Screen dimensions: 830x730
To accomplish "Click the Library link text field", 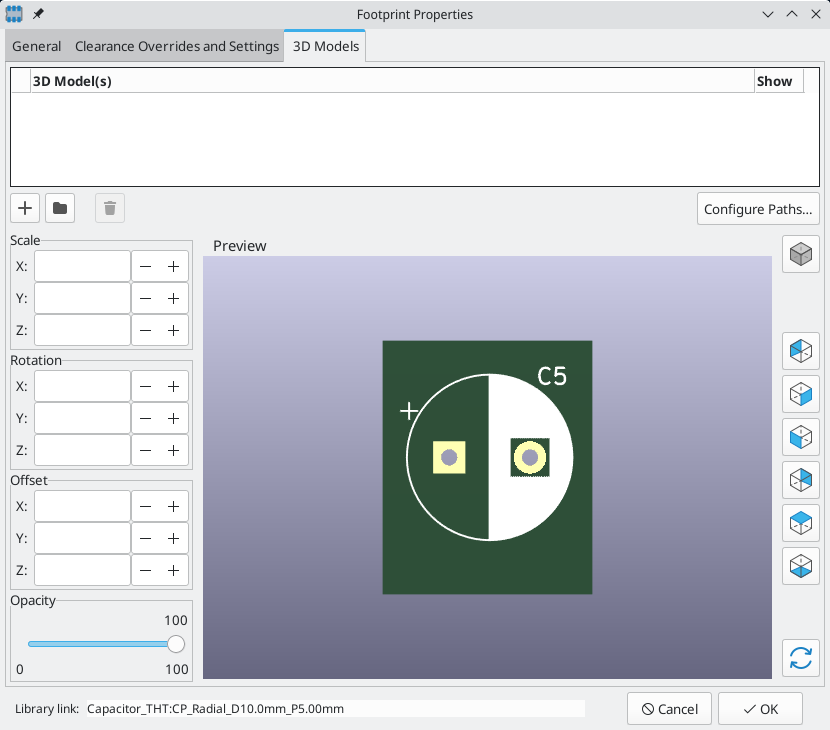I will 335,709.
